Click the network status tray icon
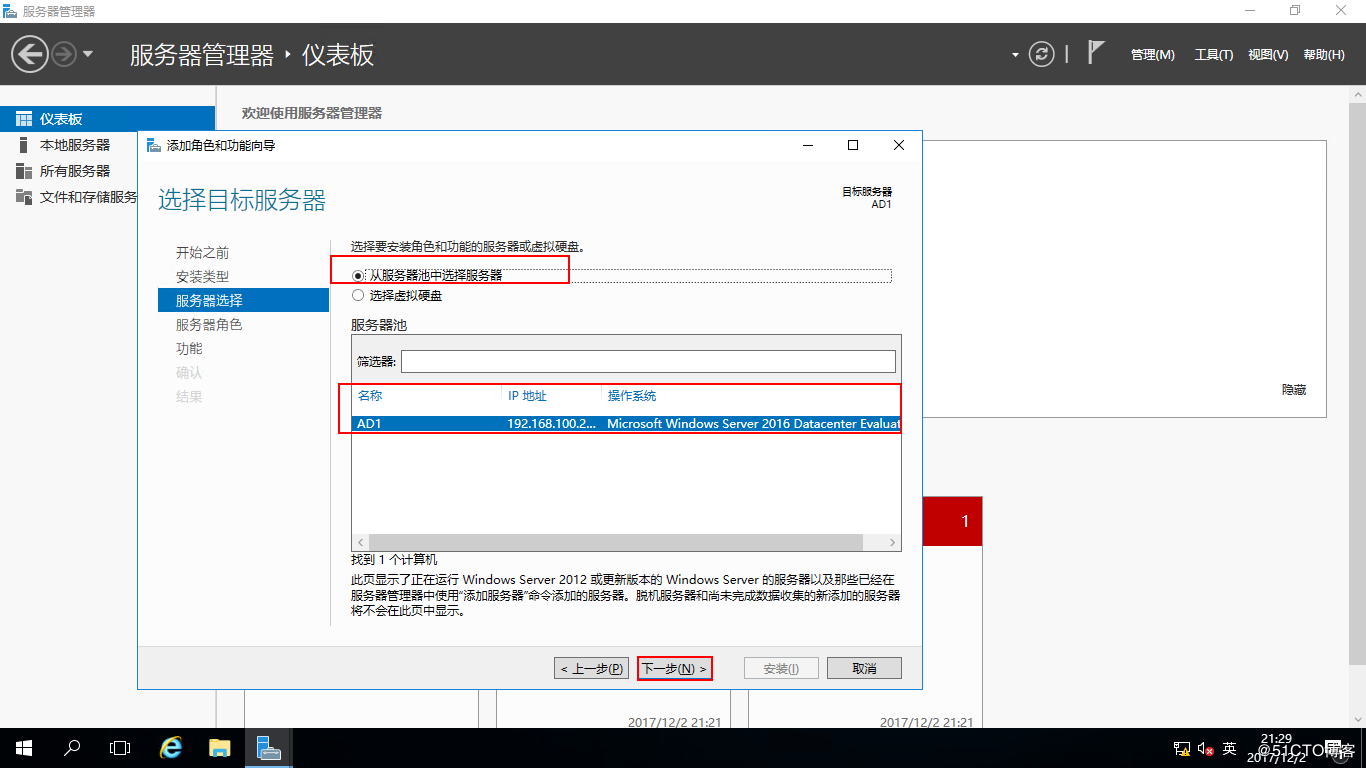Viewport: 1366px width, 768px height. (x=1183, y=748)
